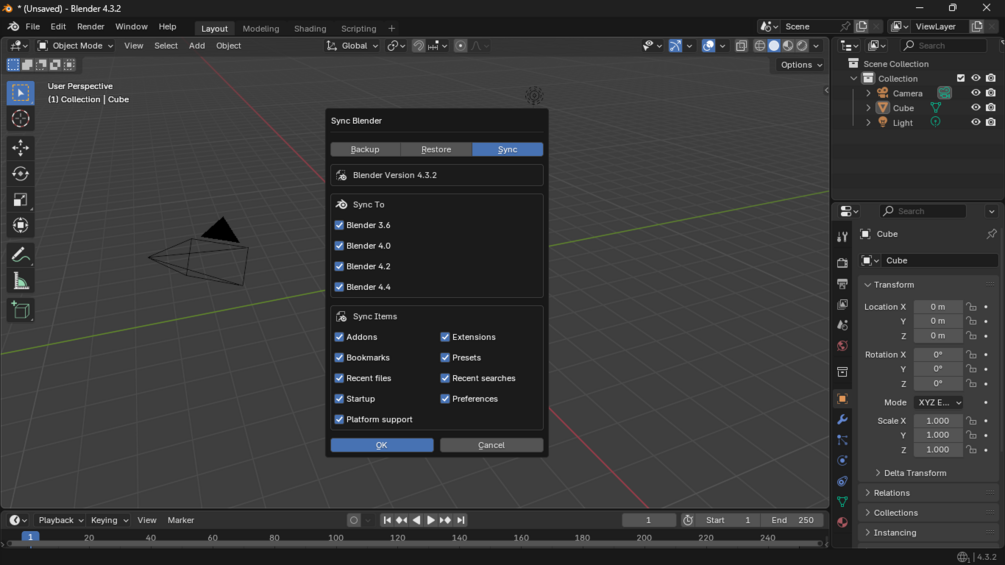This screenshot has width=1005, height=565.
Task: Toggle the Bookmarks sync checkbox
Action: 339,357
